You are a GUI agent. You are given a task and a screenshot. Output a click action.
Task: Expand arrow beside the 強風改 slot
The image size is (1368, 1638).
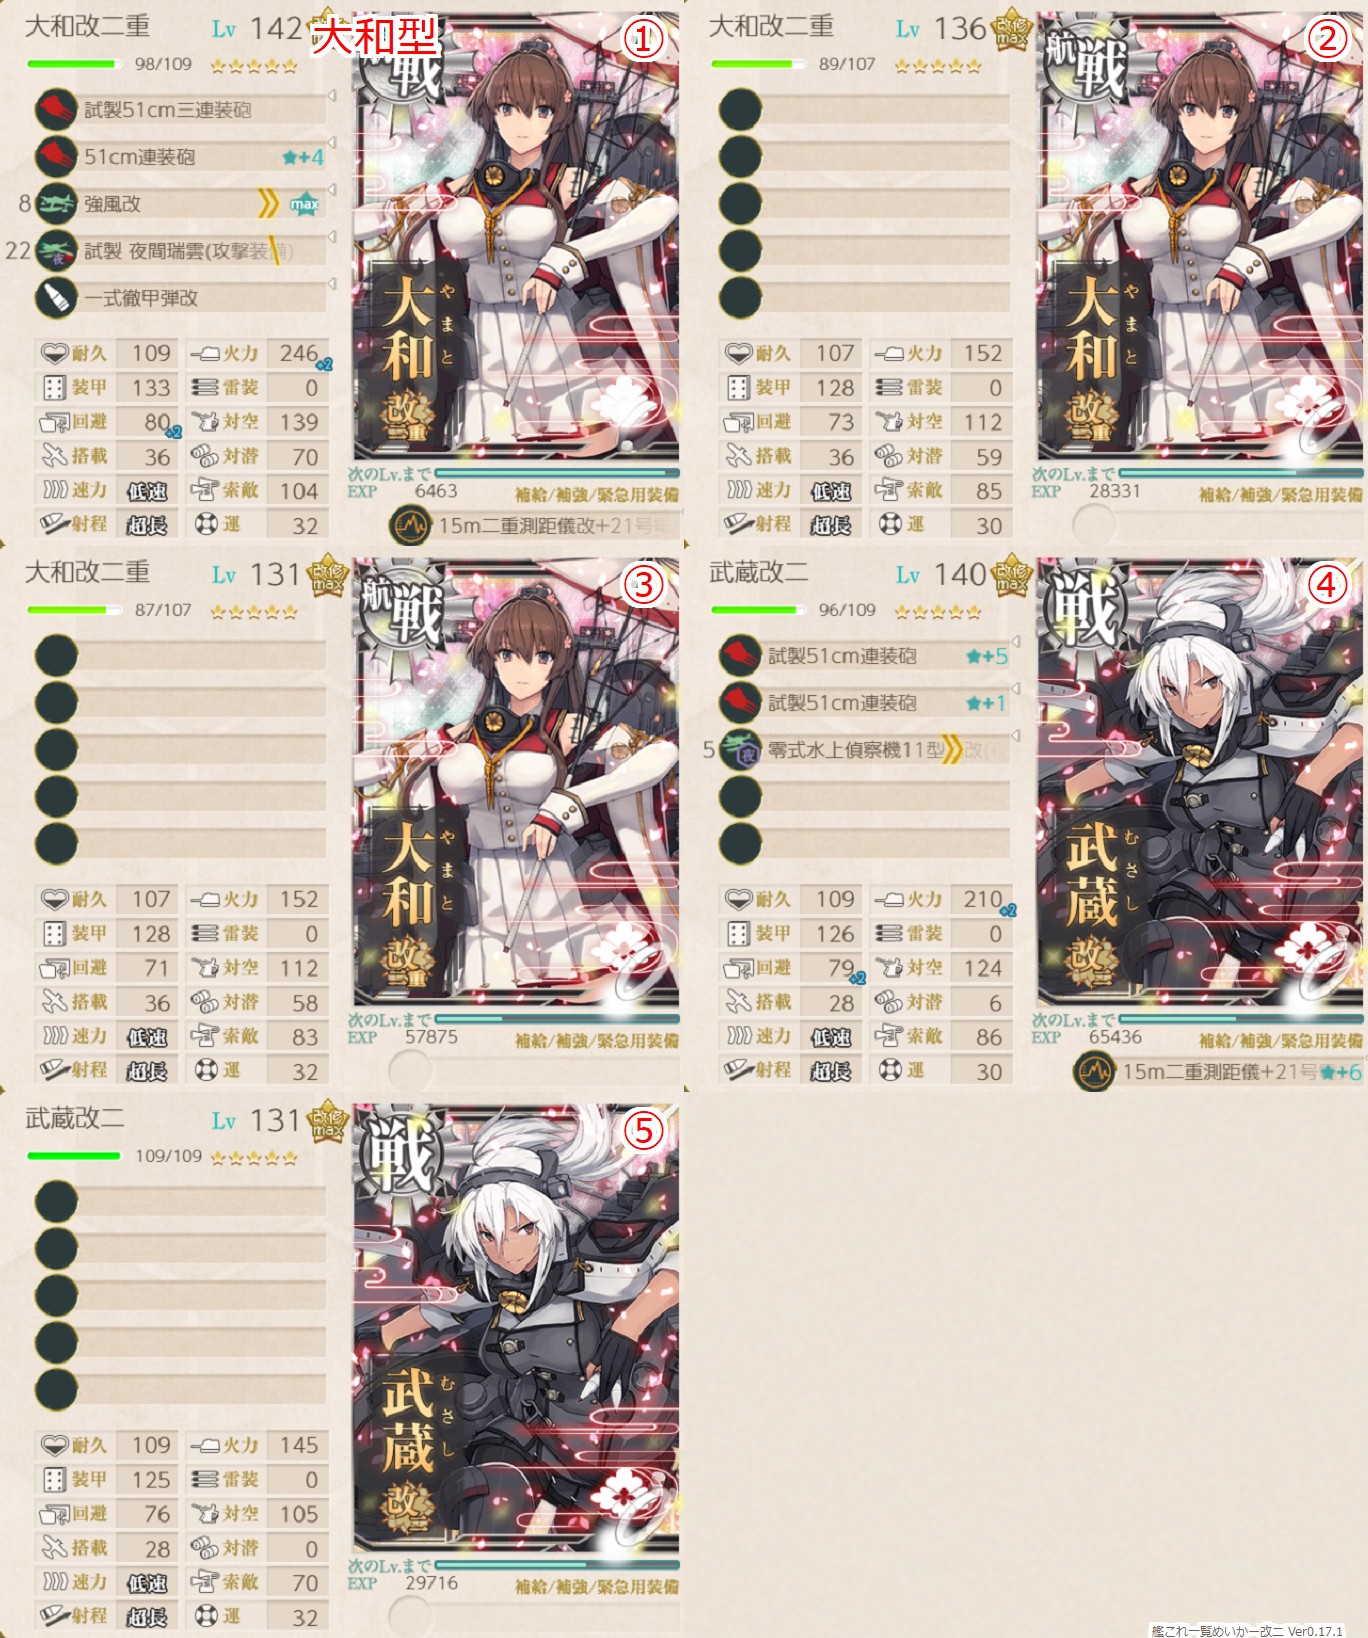[332, 189]
